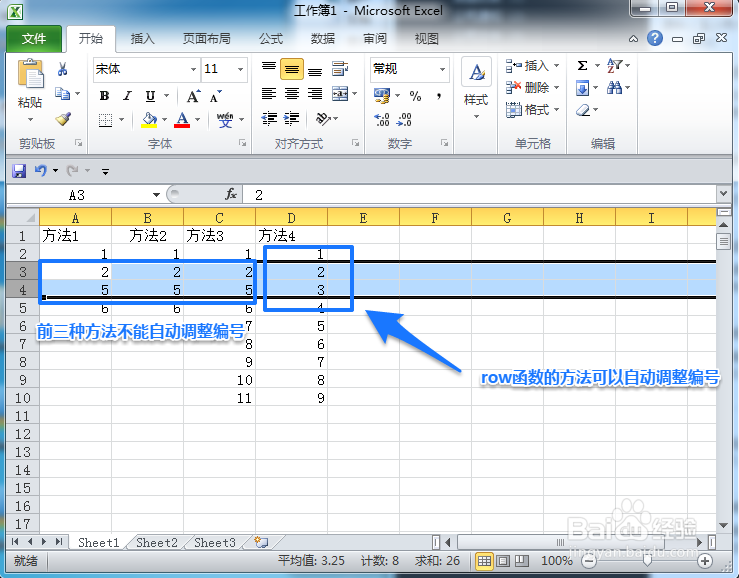Expand the Name Box dropdown
Viewport: 739px width, 578px height.
point(156,195)
